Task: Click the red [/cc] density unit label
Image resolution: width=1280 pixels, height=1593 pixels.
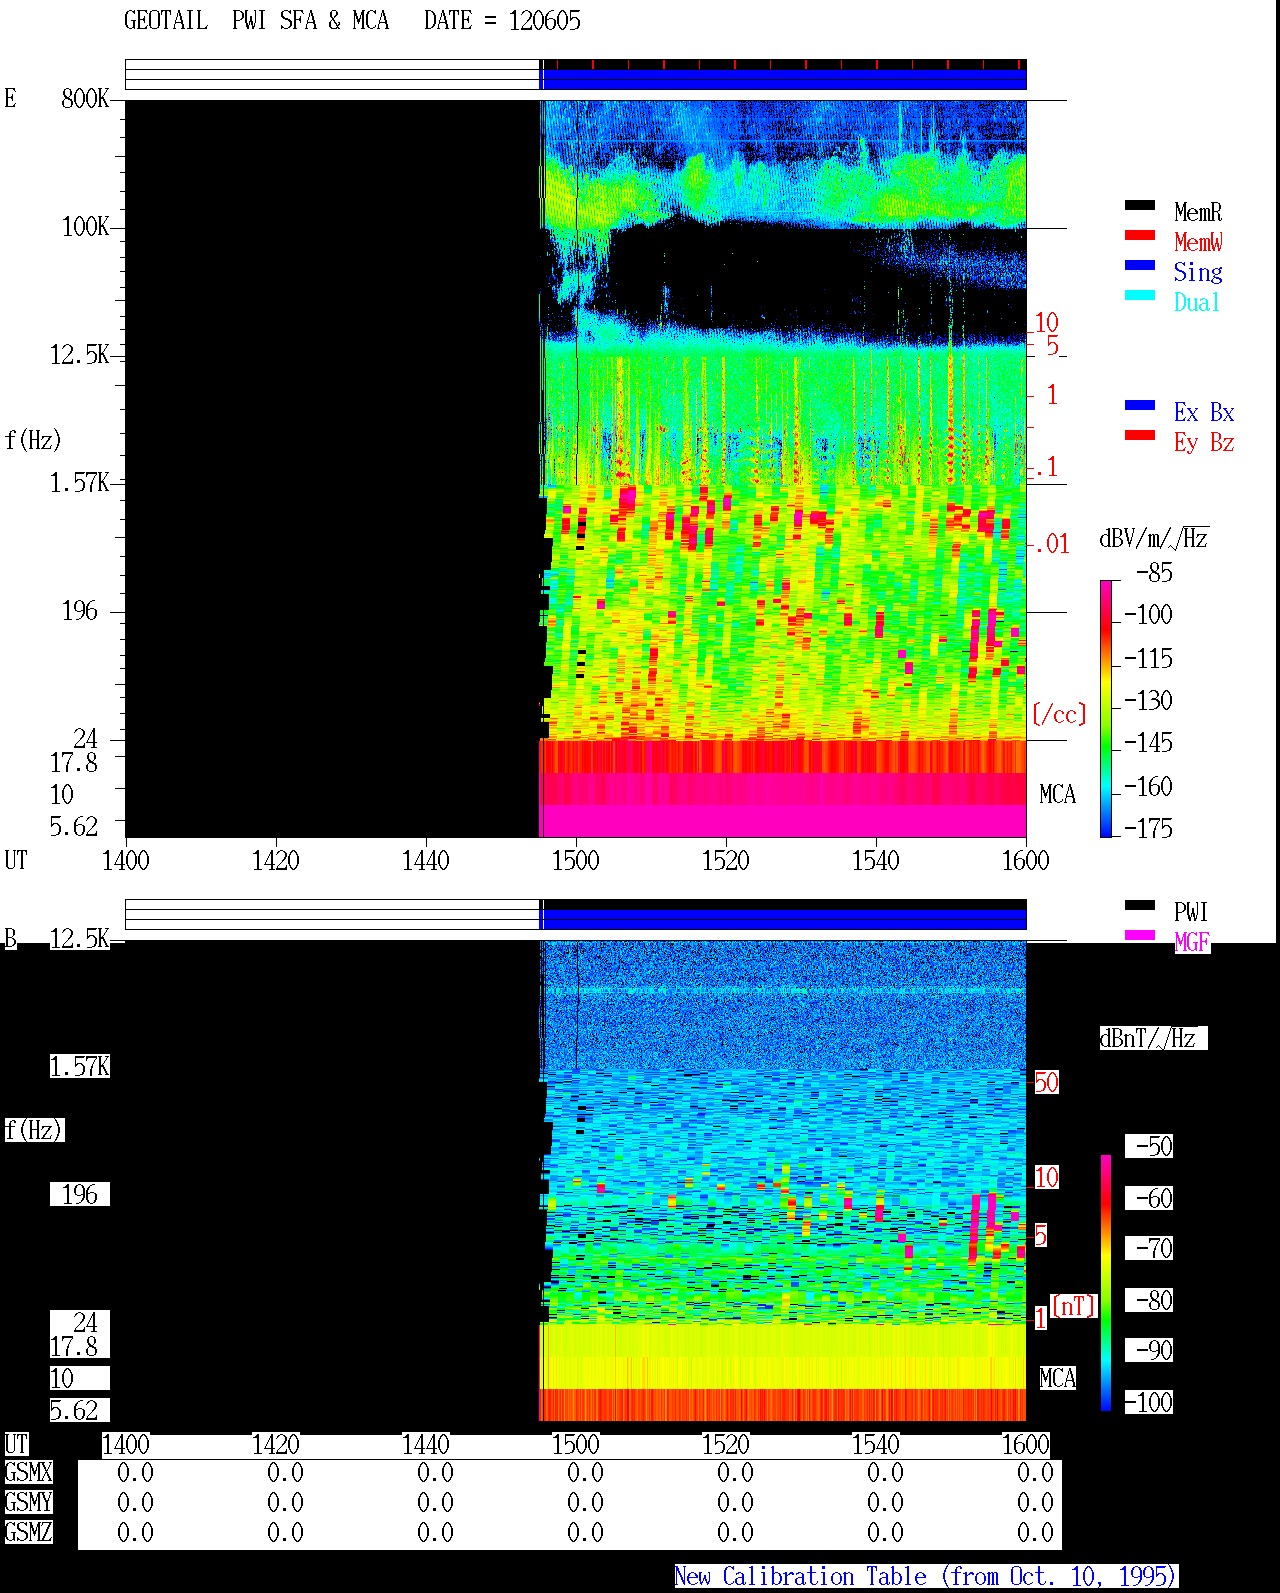Action: [x=1059, y=714]
